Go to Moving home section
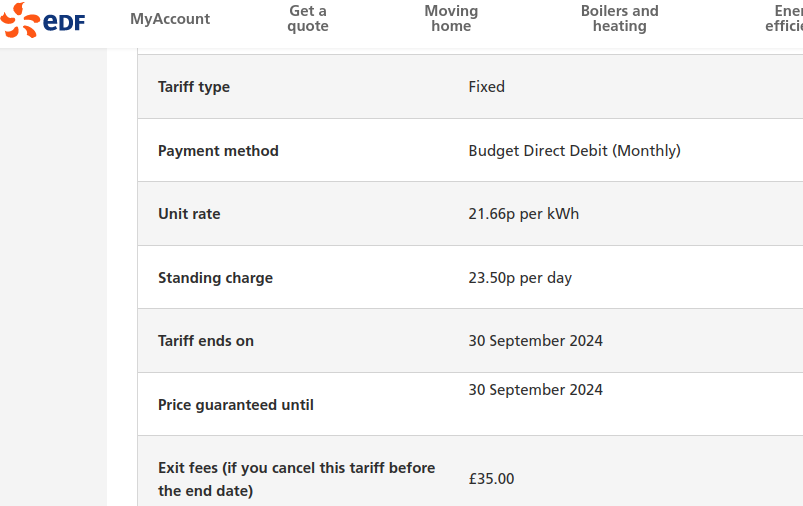Viewport: 803px width, 506px height. (451, 19)
